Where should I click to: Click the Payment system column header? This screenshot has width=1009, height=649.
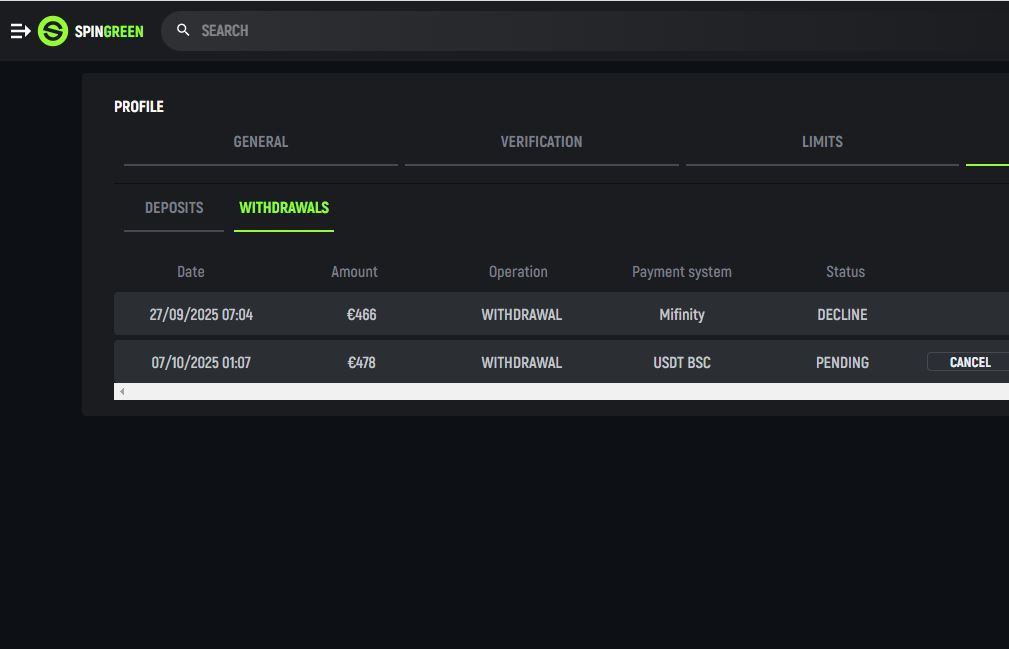[x=682, y=272]
